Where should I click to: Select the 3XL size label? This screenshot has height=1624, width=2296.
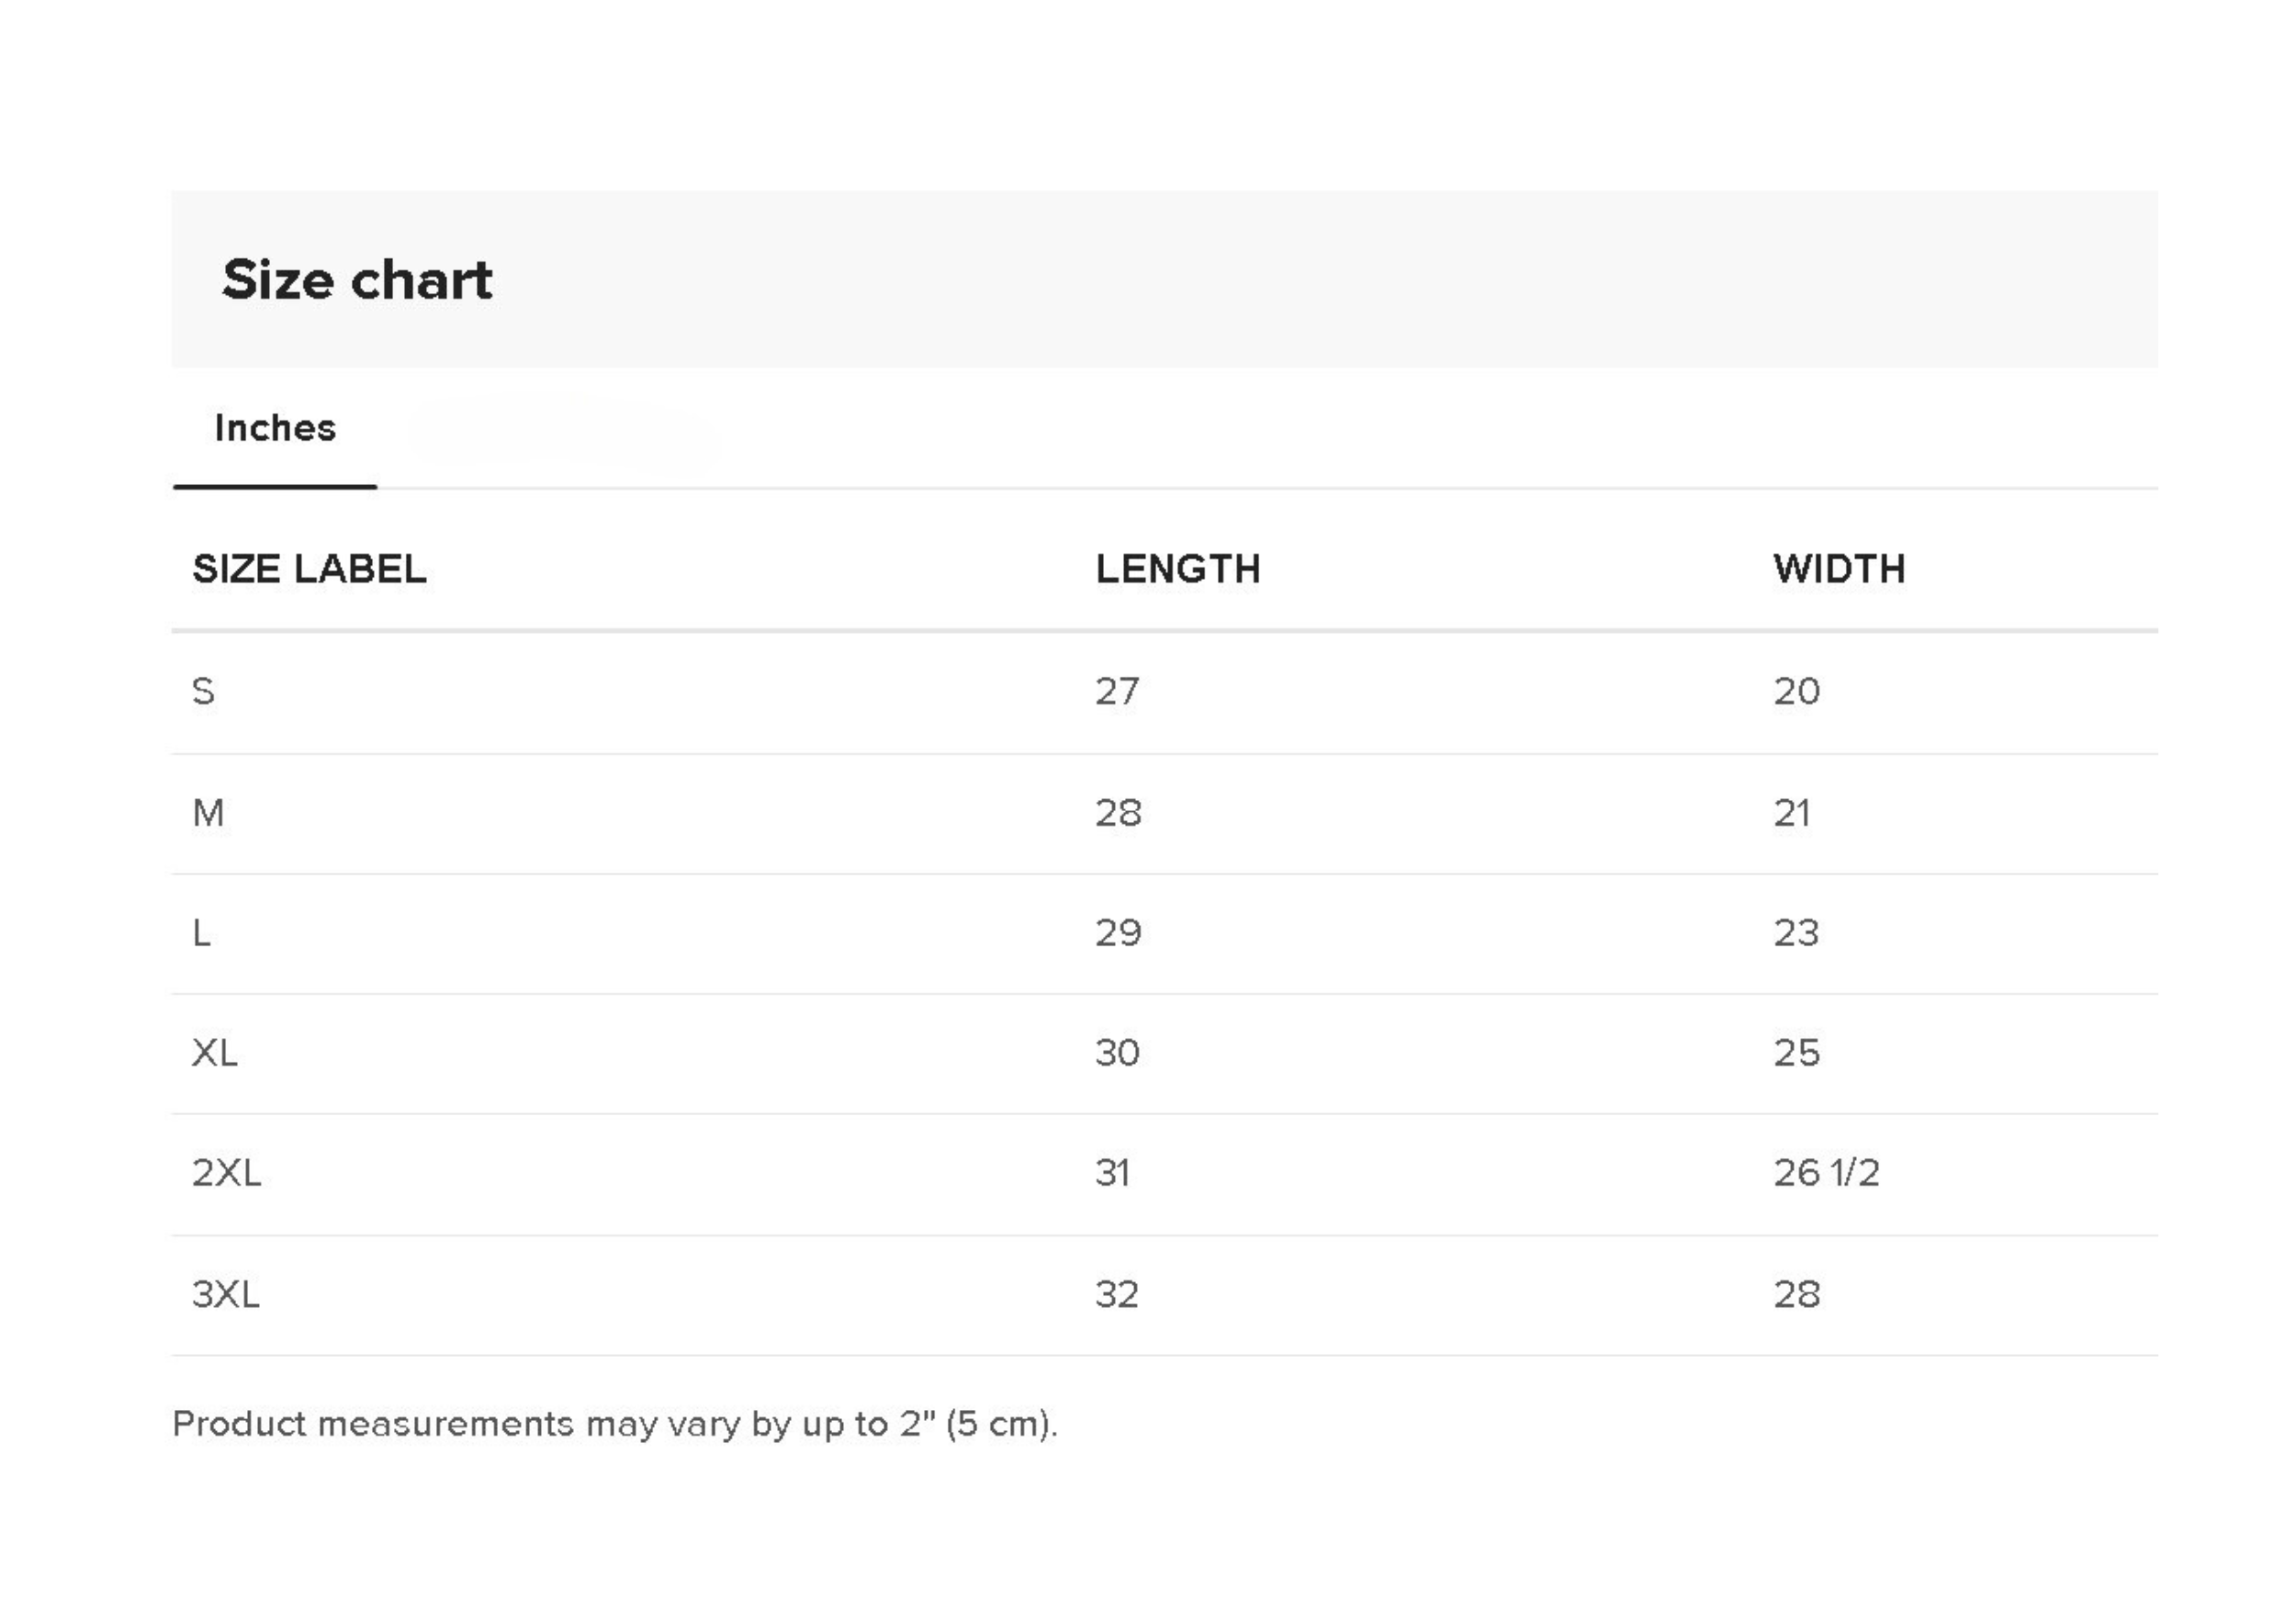tap(226, 1295)
